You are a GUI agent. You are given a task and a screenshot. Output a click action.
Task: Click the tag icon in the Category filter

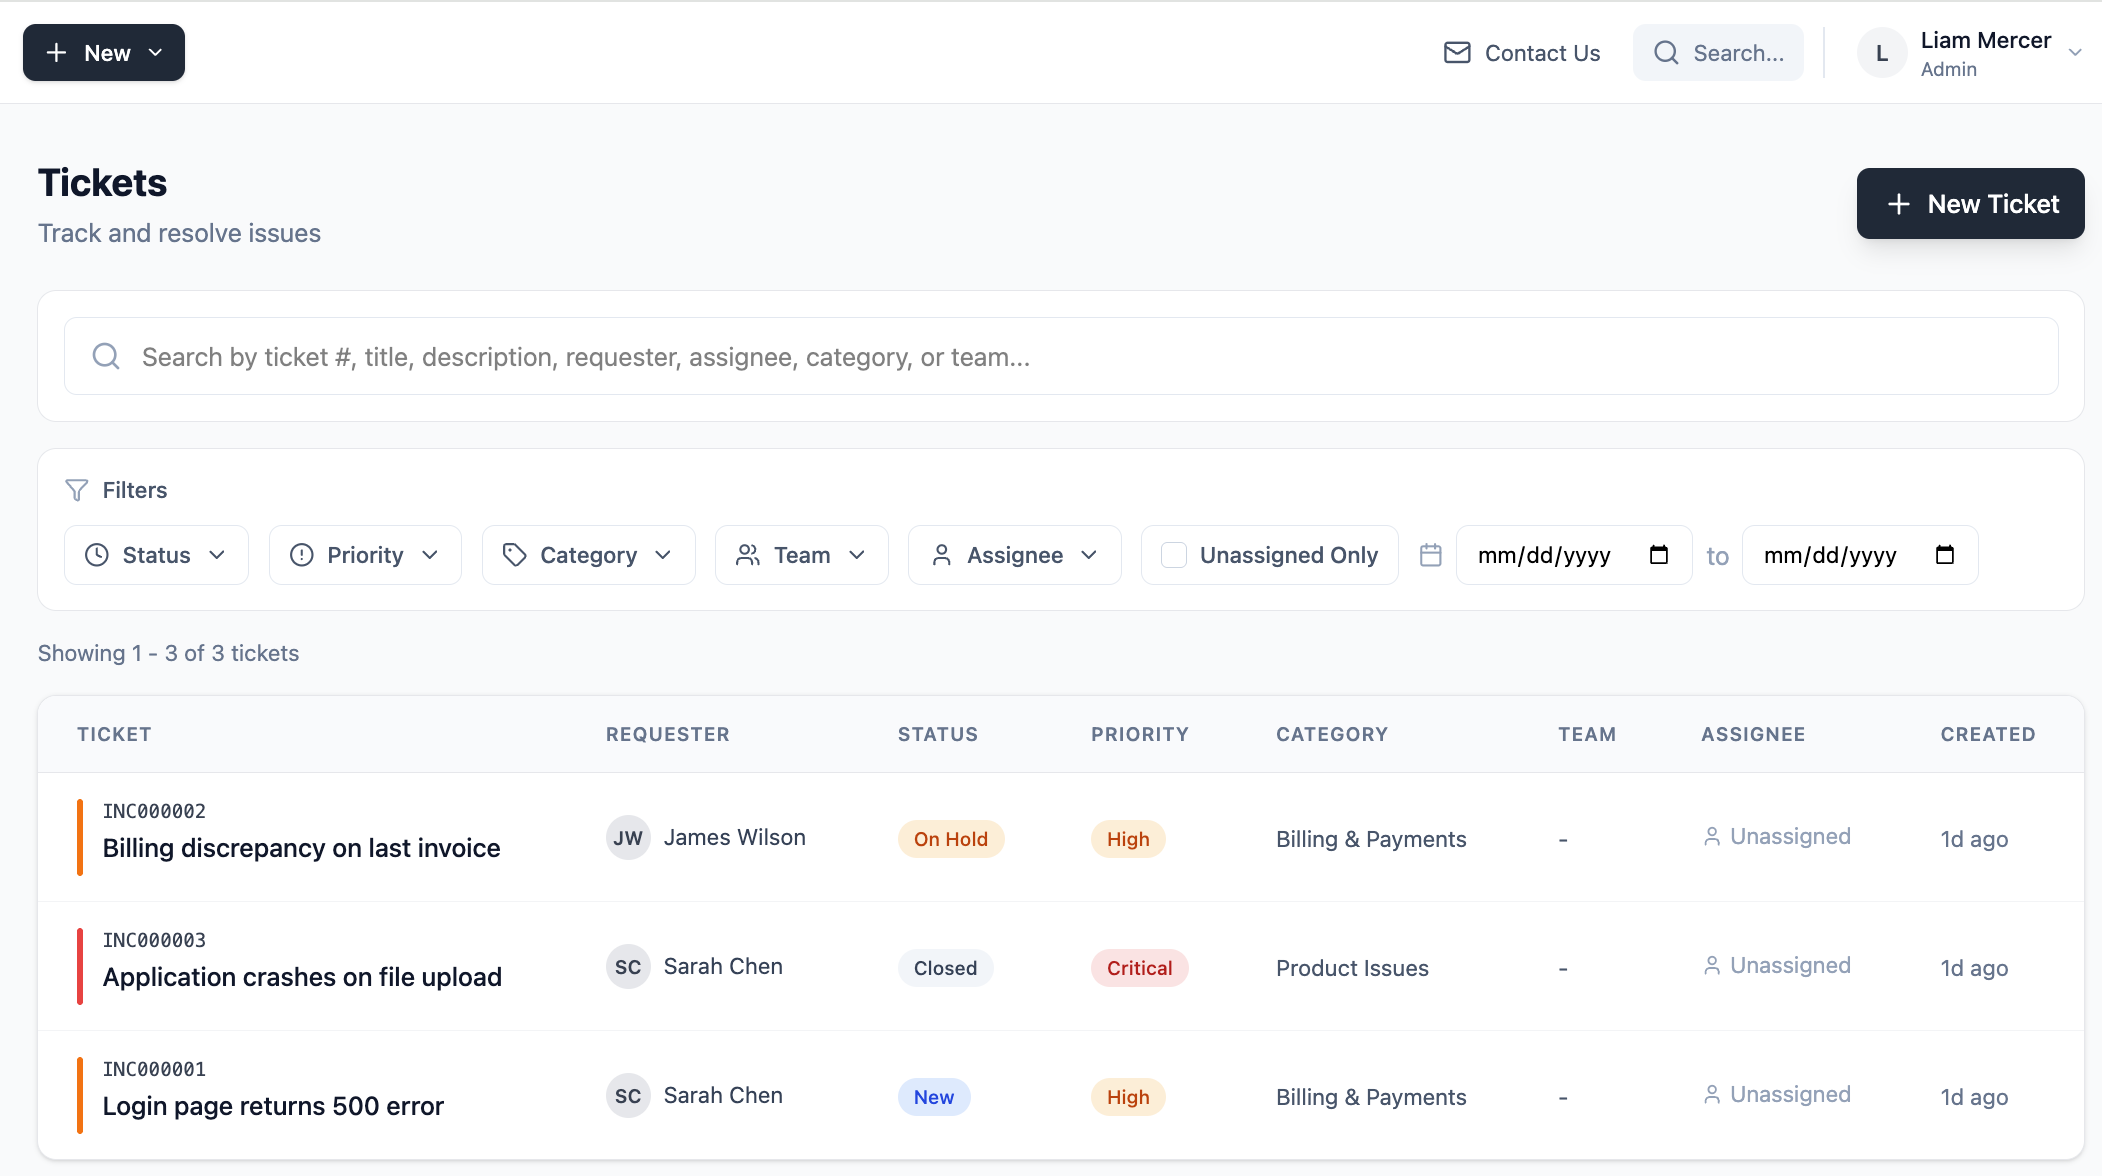coord(514,554)
